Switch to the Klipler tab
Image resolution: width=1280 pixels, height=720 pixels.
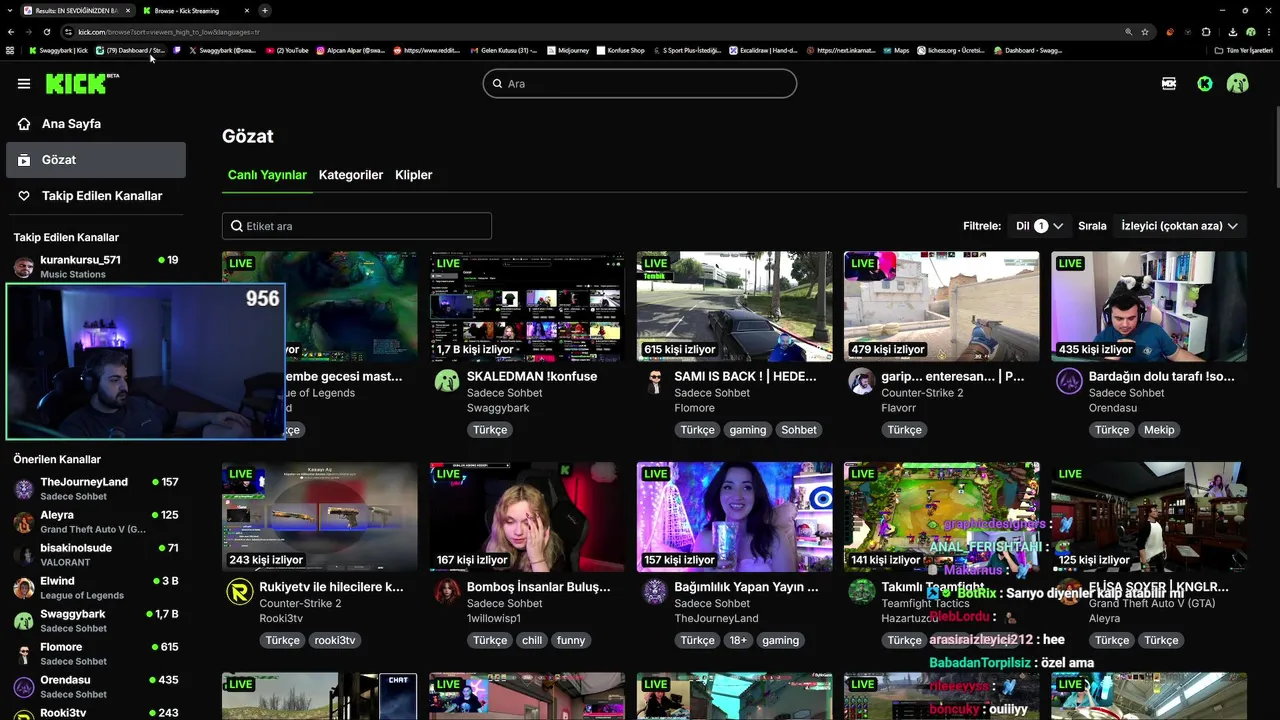(414, 175)
